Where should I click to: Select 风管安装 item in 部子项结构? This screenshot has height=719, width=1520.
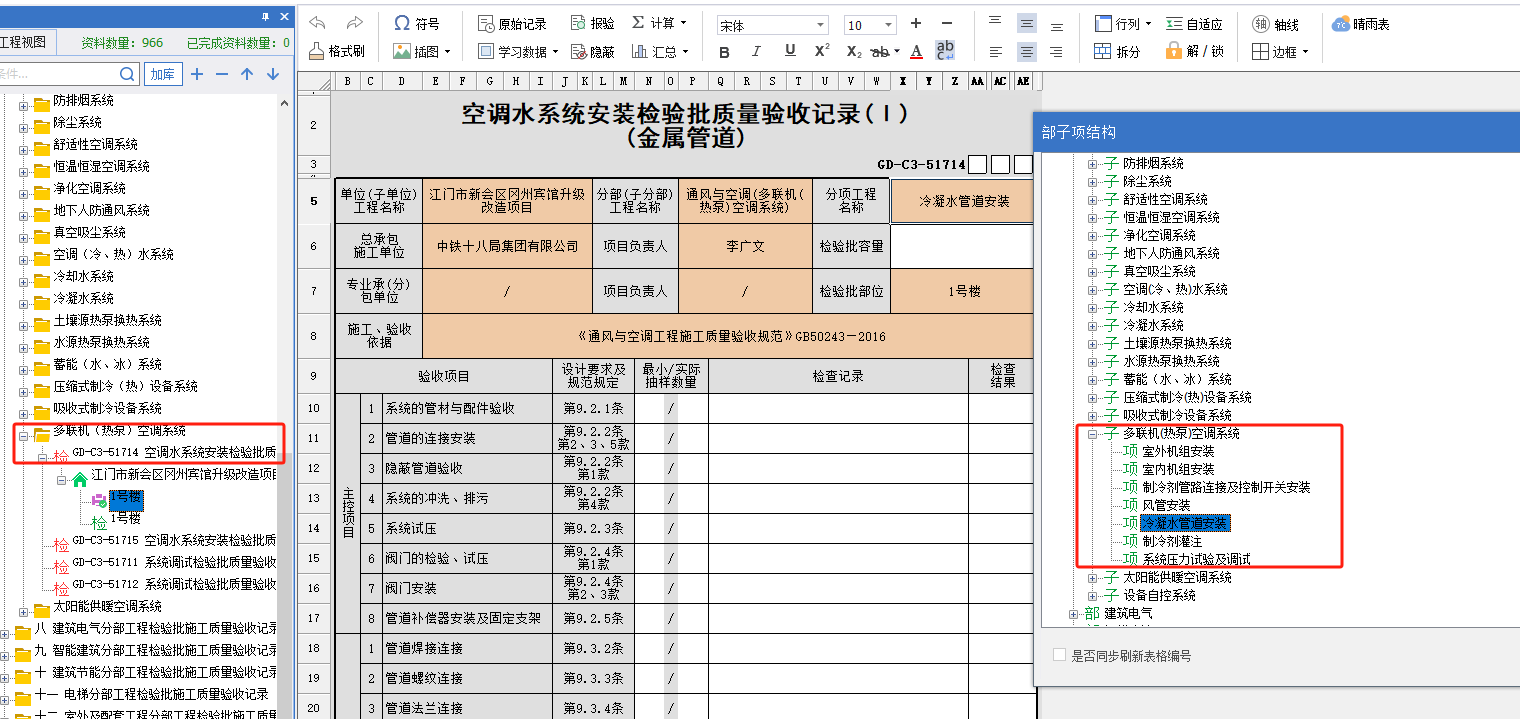click(x=1166, y=505)
